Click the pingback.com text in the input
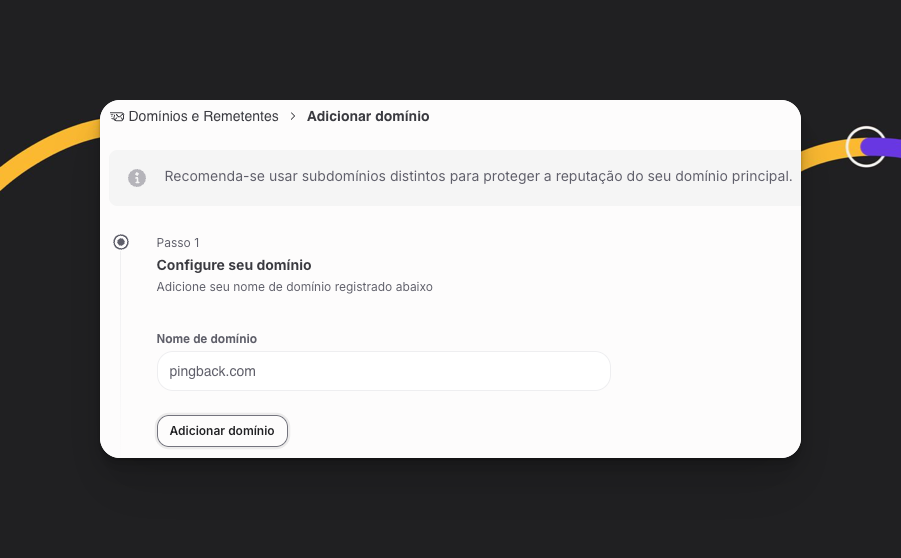The height and width of the screenshot is (558, 901). [212, 371]
